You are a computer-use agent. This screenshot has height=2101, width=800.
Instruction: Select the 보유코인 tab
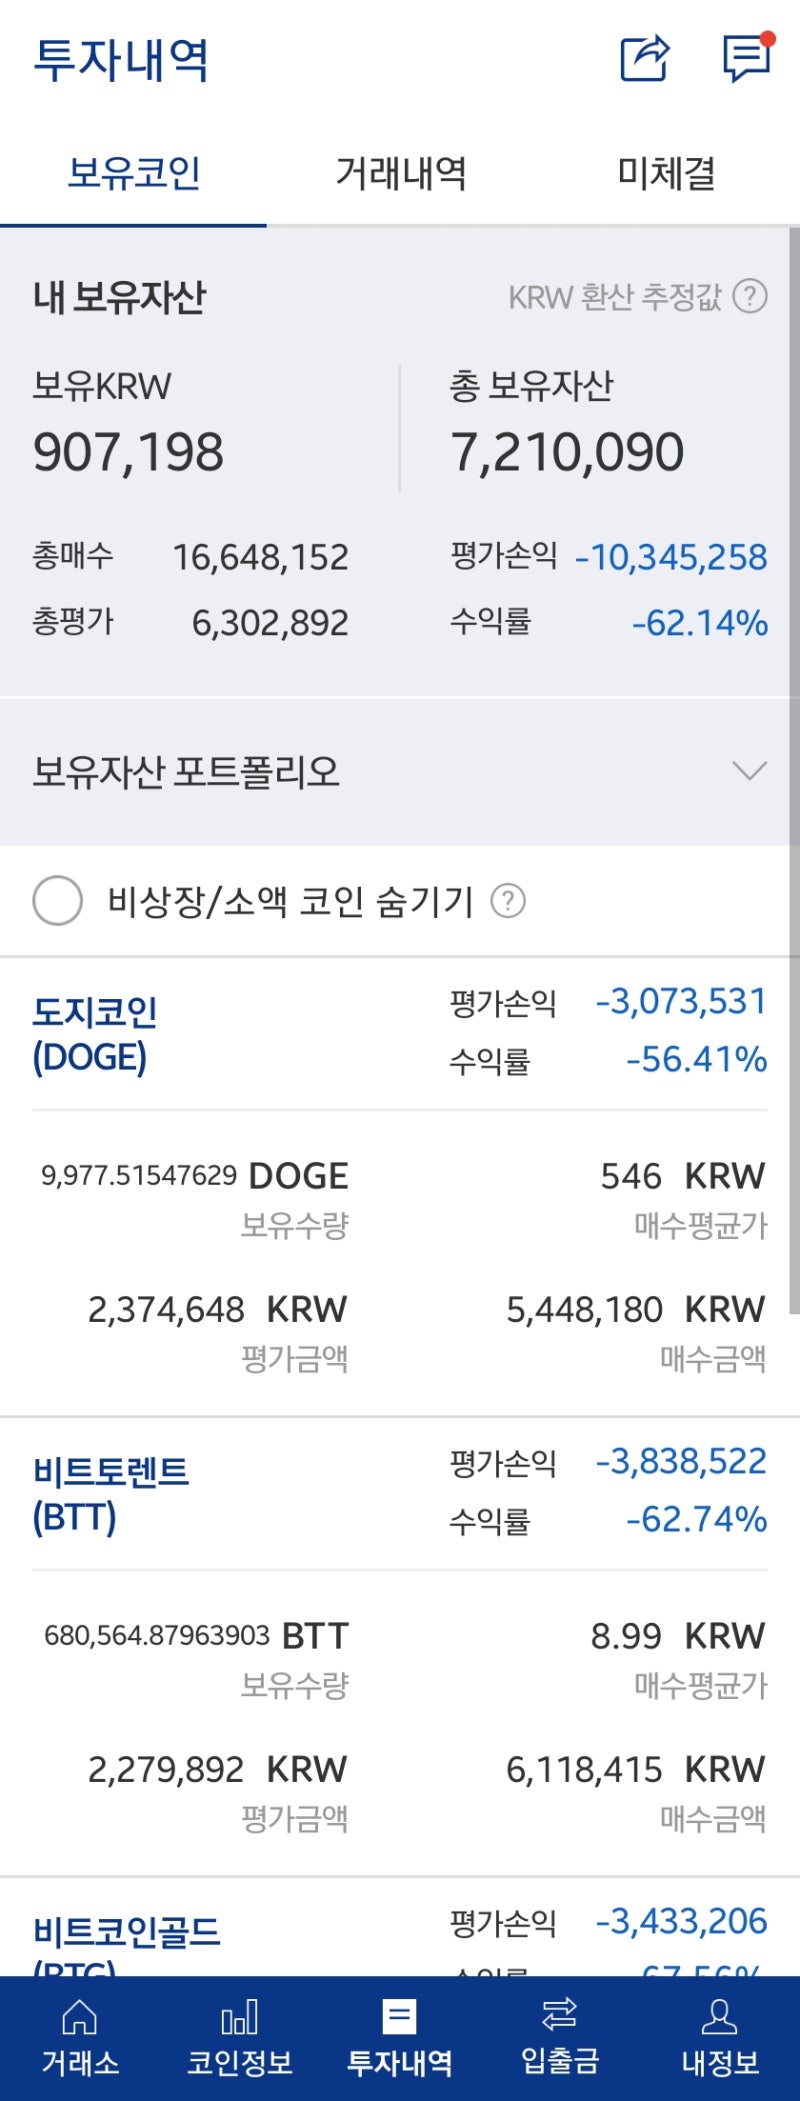pyautogui.click(x=133, y=173)
